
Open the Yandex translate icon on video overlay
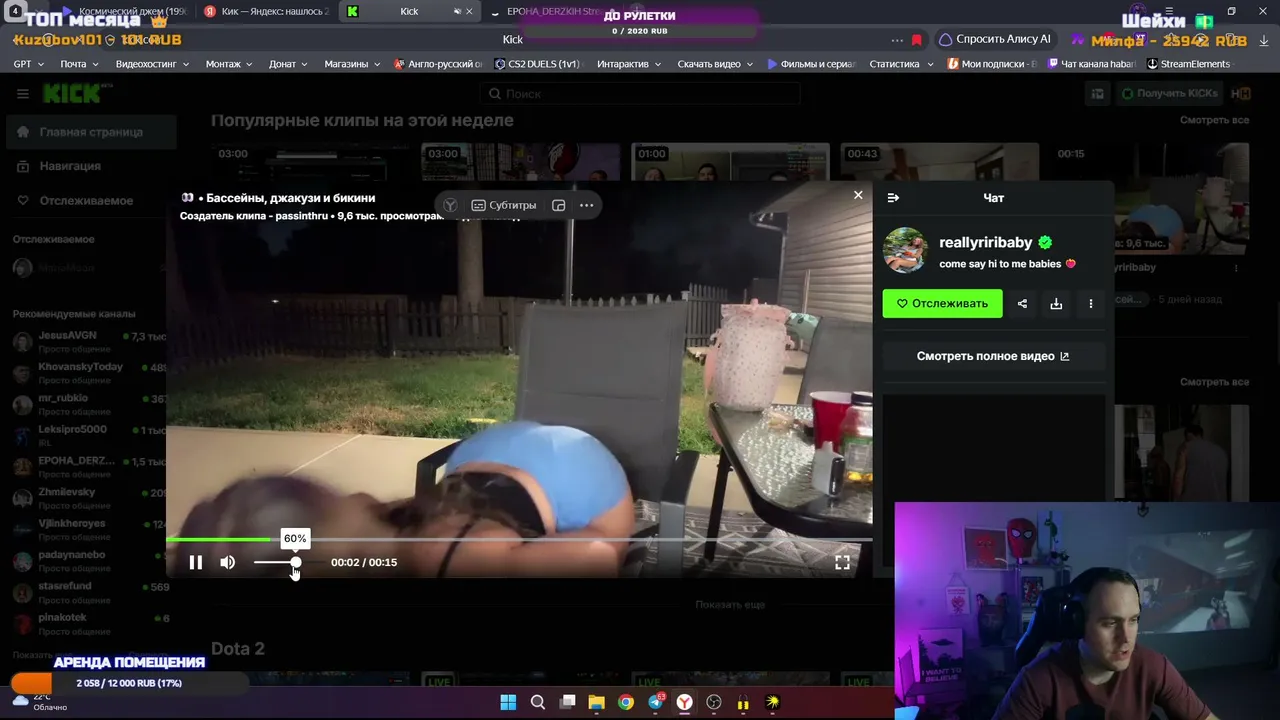(x=450, y=205)
